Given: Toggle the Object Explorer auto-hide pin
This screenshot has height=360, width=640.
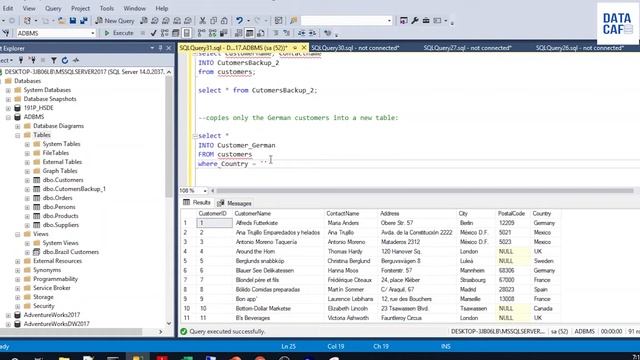Looking at the screenshot, I should (x=160, y=48).
